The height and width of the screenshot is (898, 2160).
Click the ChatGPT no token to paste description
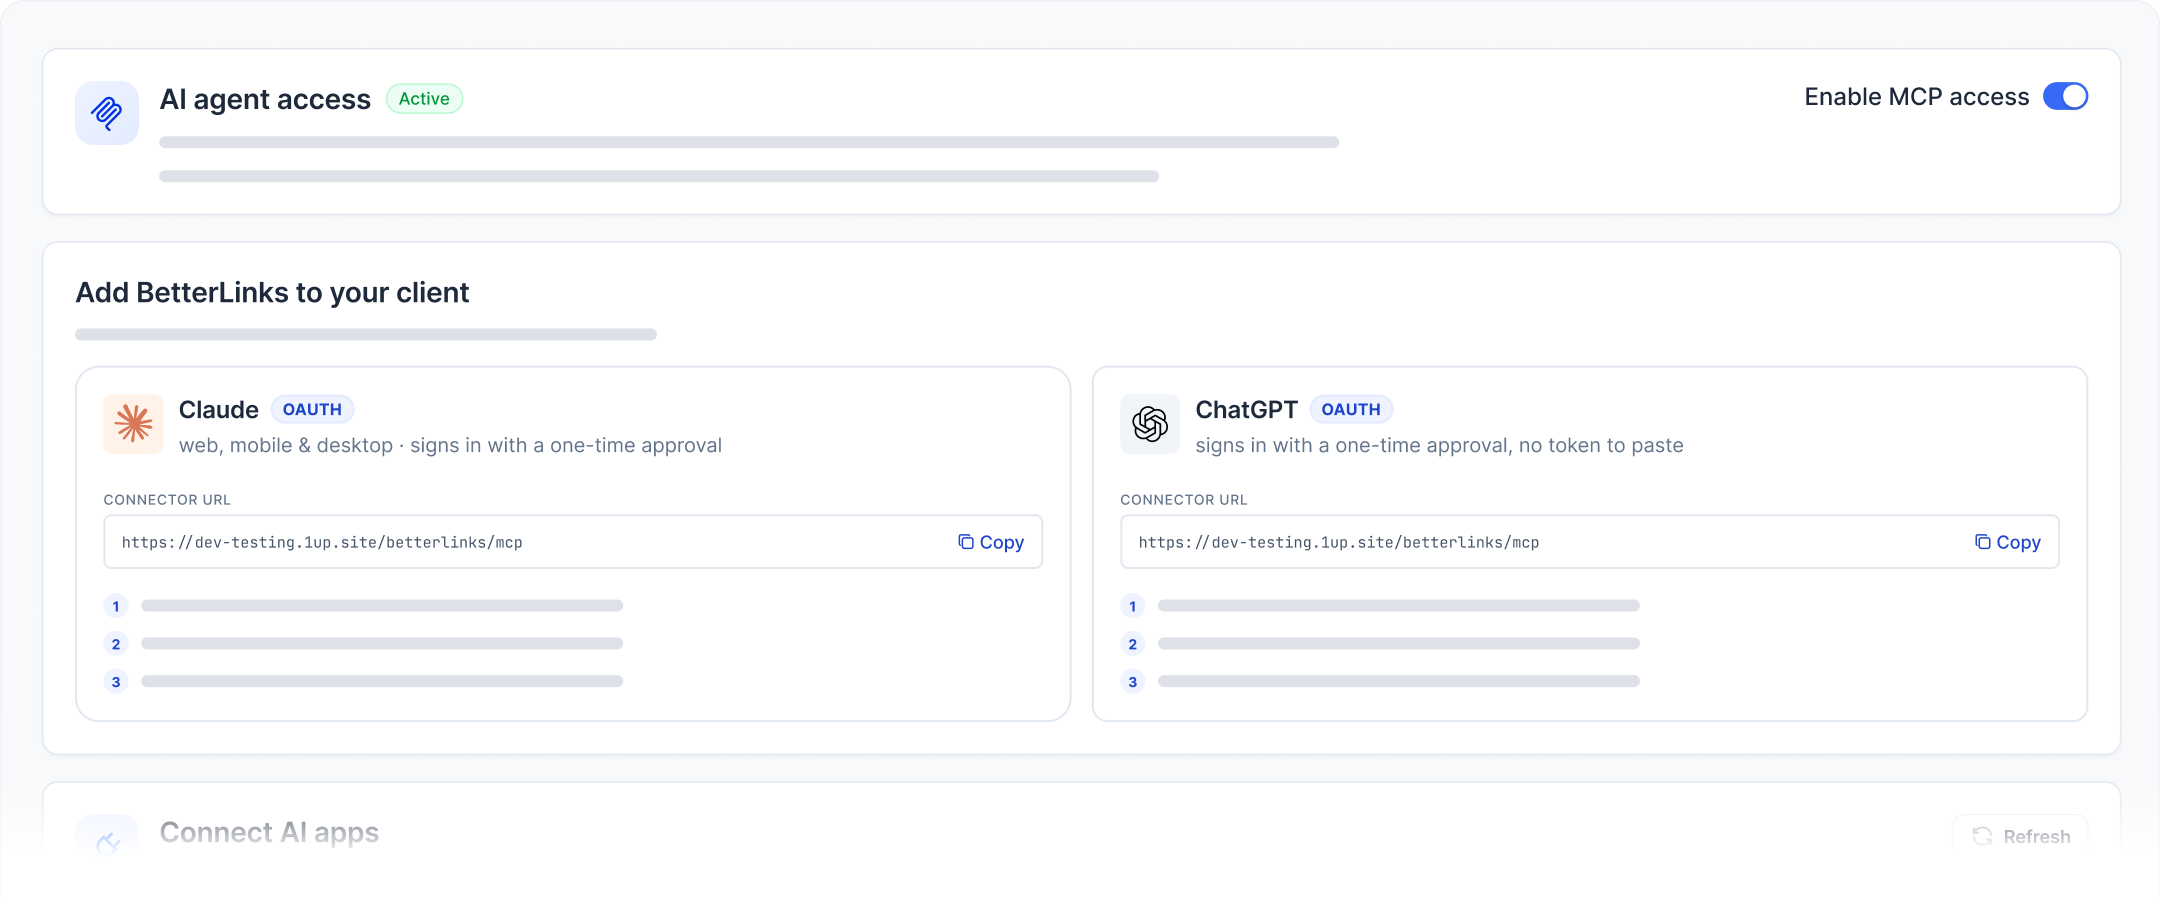coord(1439,446)
